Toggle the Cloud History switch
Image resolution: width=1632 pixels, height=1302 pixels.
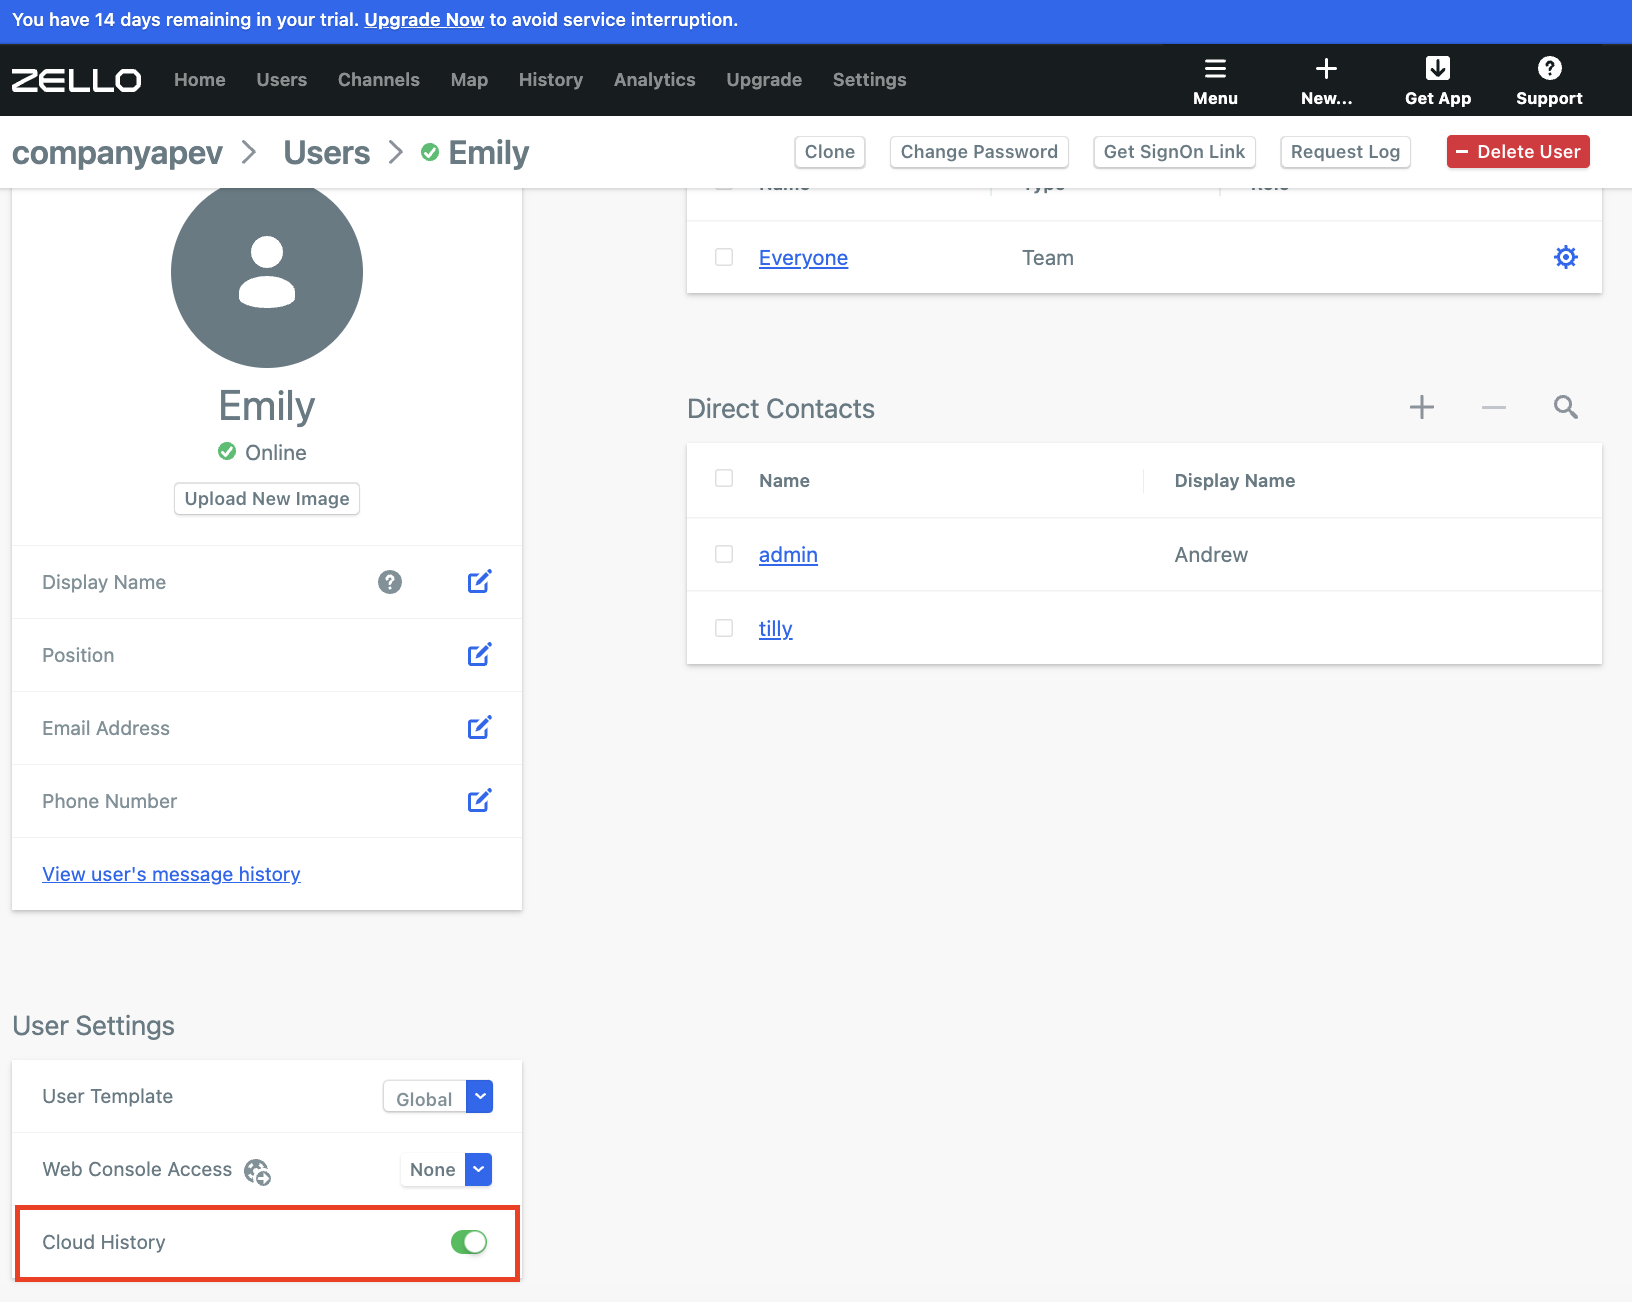469,1242
